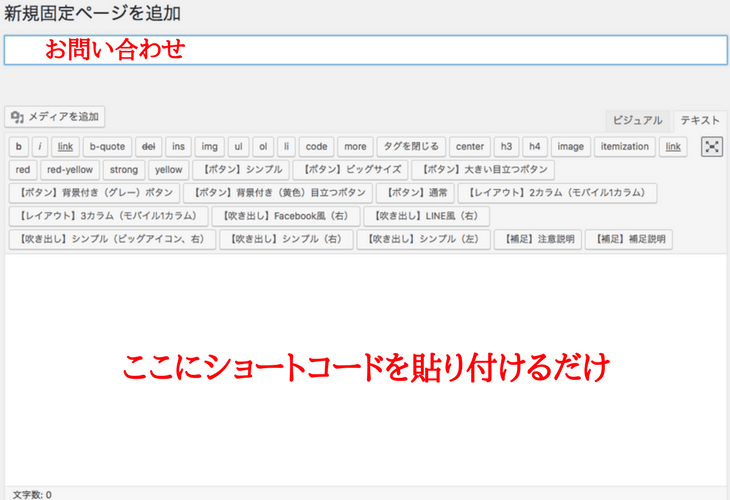Click the center quicktag button

[x=470, y=147]
